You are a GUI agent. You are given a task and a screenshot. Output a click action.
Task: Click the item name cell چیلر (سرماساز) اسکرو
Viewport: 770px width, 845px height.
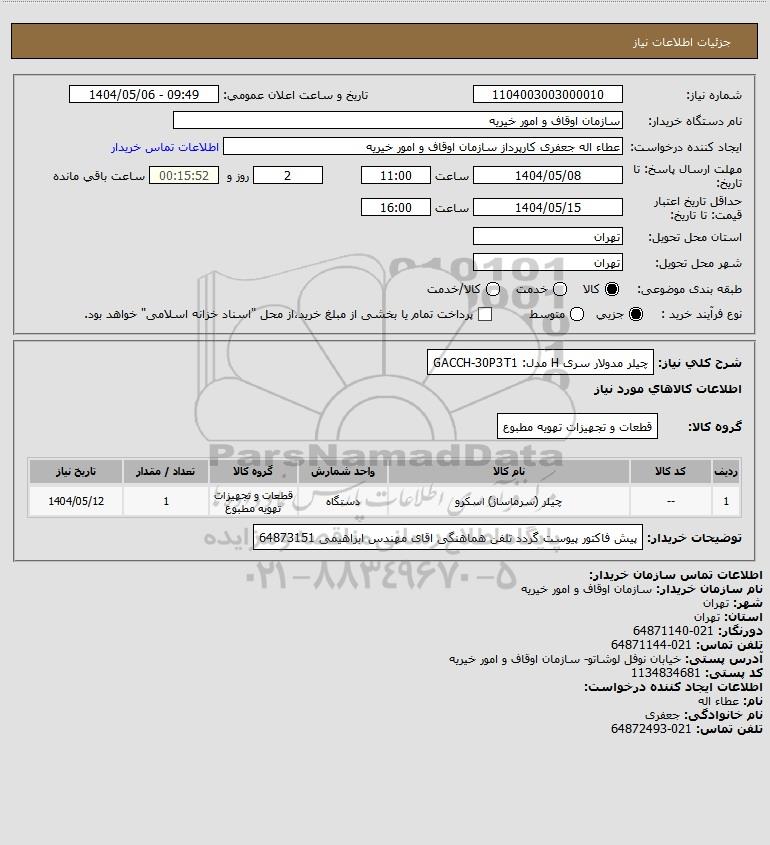click(509, 501)
